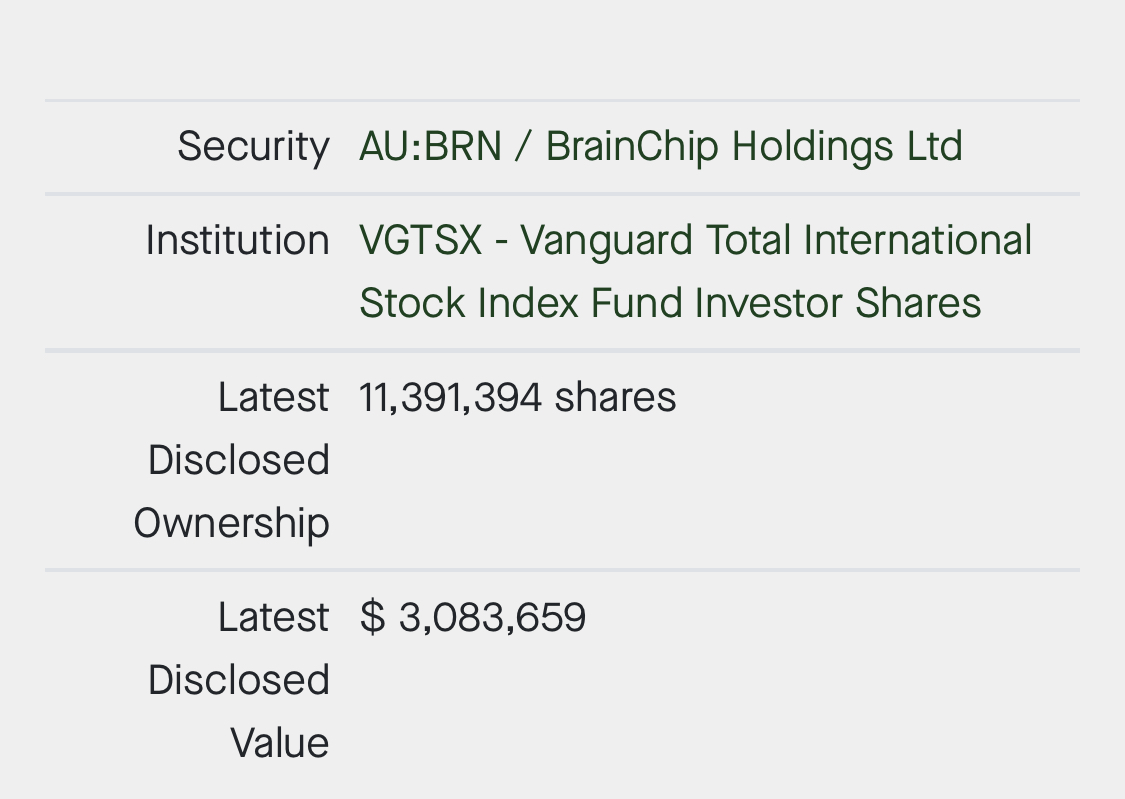The image size is (1125, 799).
Task: Click the word "Value" in the label
Action: [x=279, y=743]
